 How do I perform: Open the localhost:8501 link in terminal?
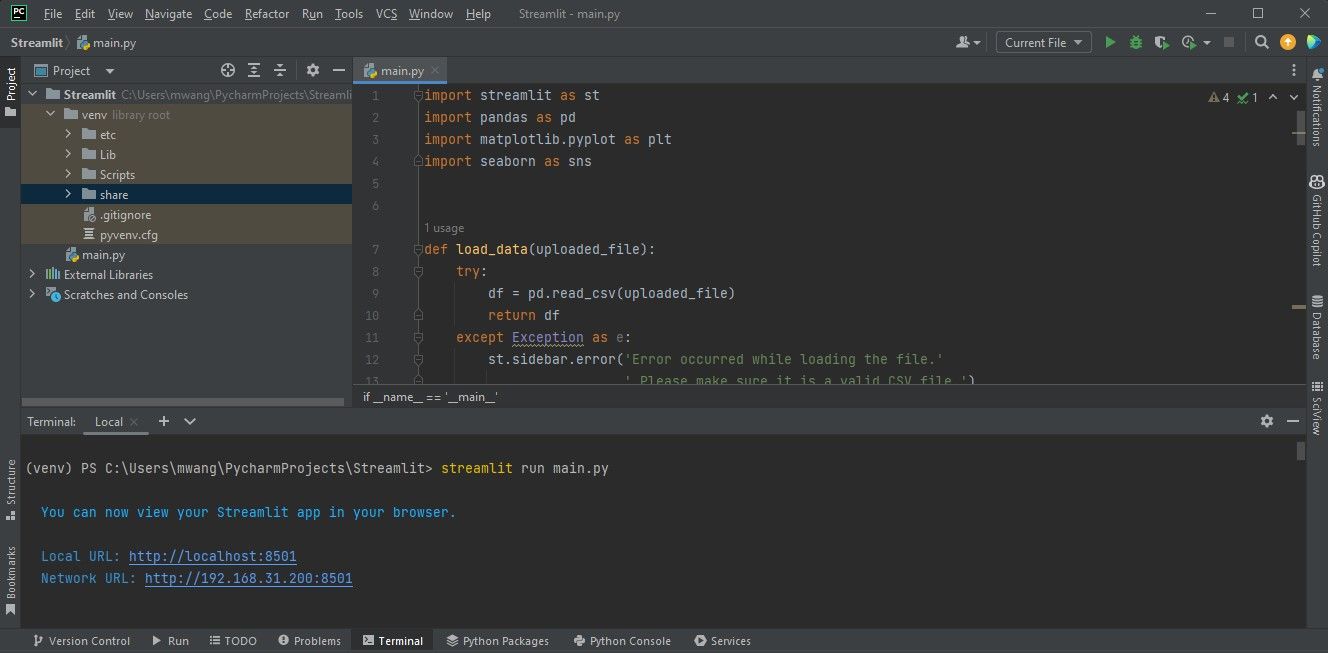tap(212, 556)
